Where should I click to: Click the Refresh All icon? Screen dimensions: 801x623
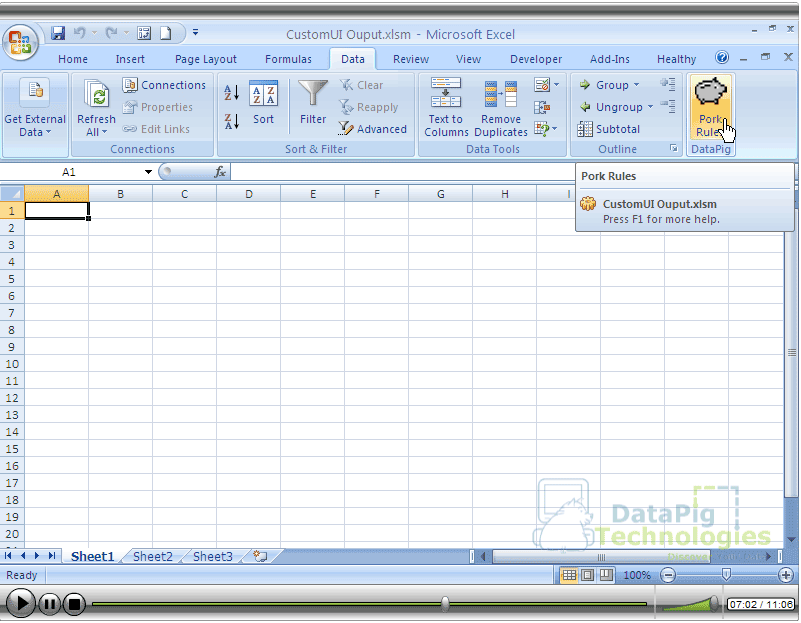coord(97,94)
